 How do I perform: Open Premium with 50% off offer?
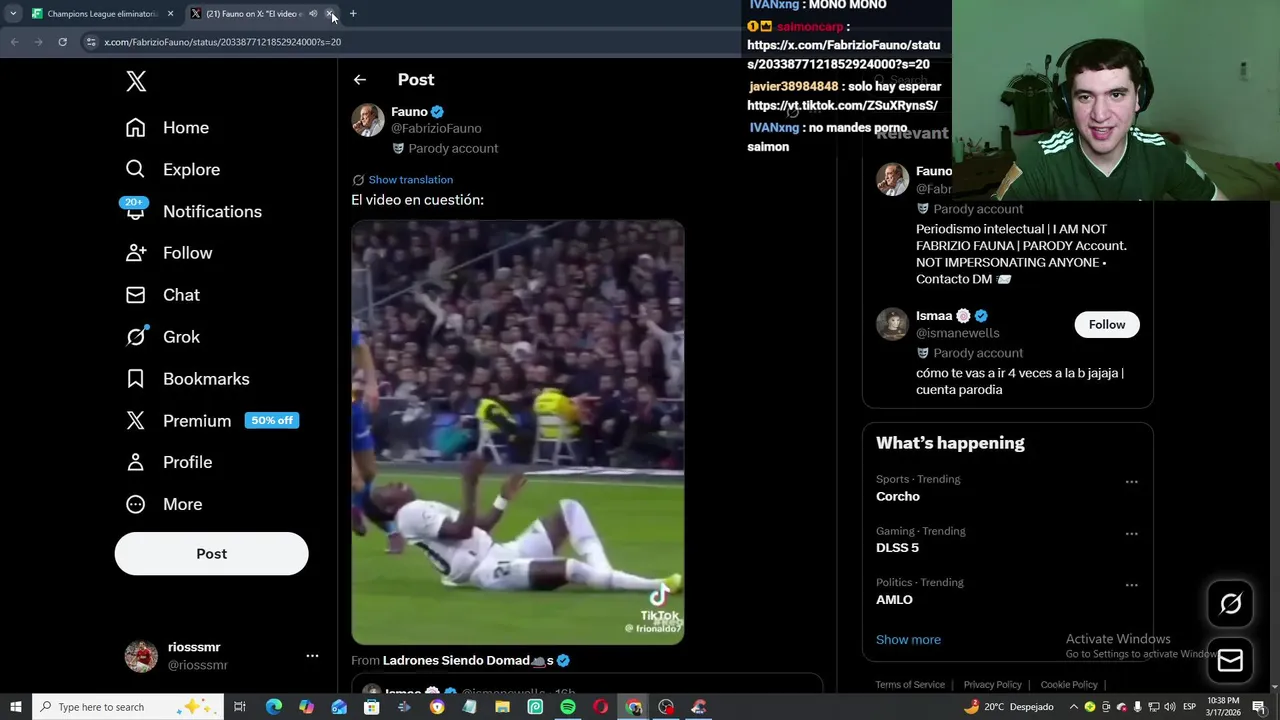click(x=212, y=421)
